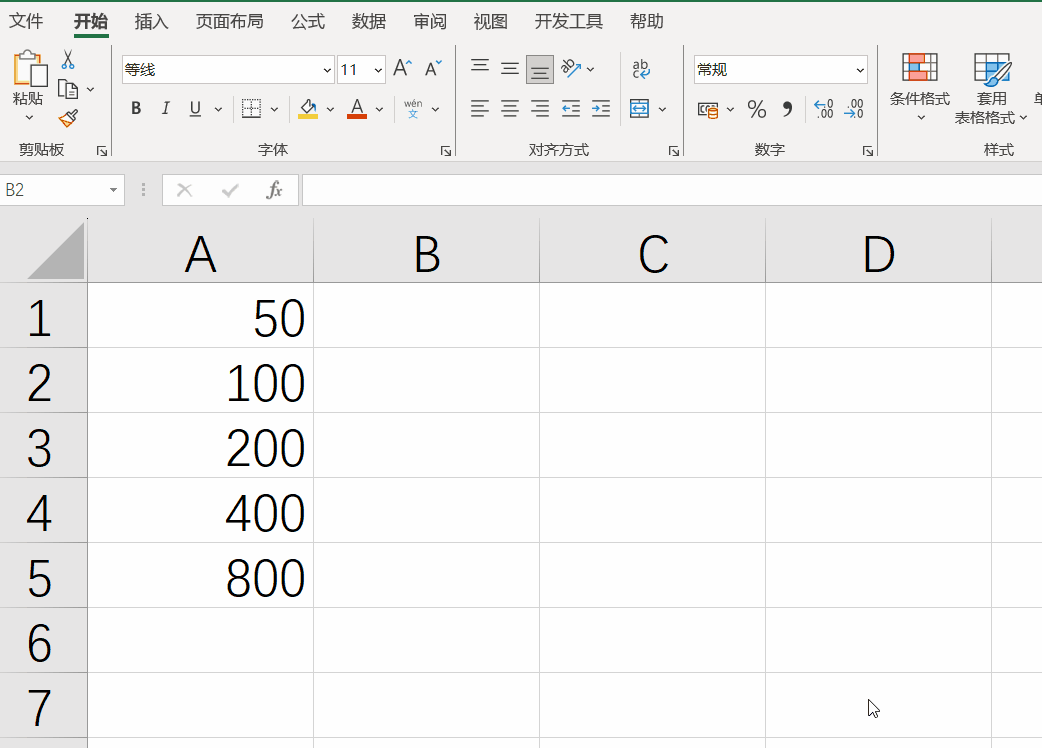Open 条件格式 conditional formatting
The height and width of the screenshot is (748, 1042).
pos(920,88)
